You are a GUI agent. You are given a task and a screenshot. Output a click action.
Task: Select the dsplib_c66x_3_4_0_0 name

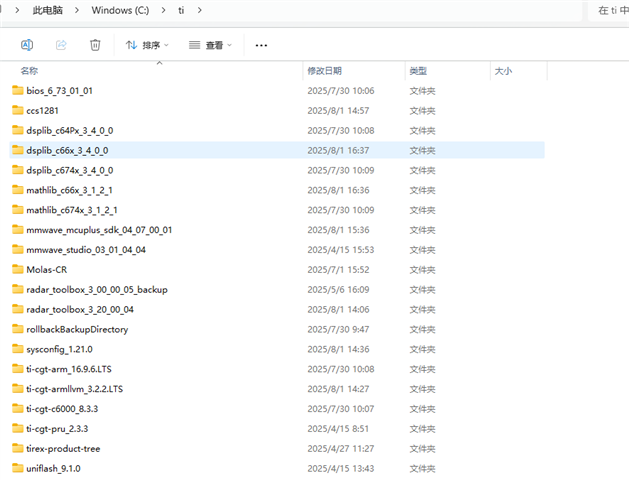tap(67, 151)
